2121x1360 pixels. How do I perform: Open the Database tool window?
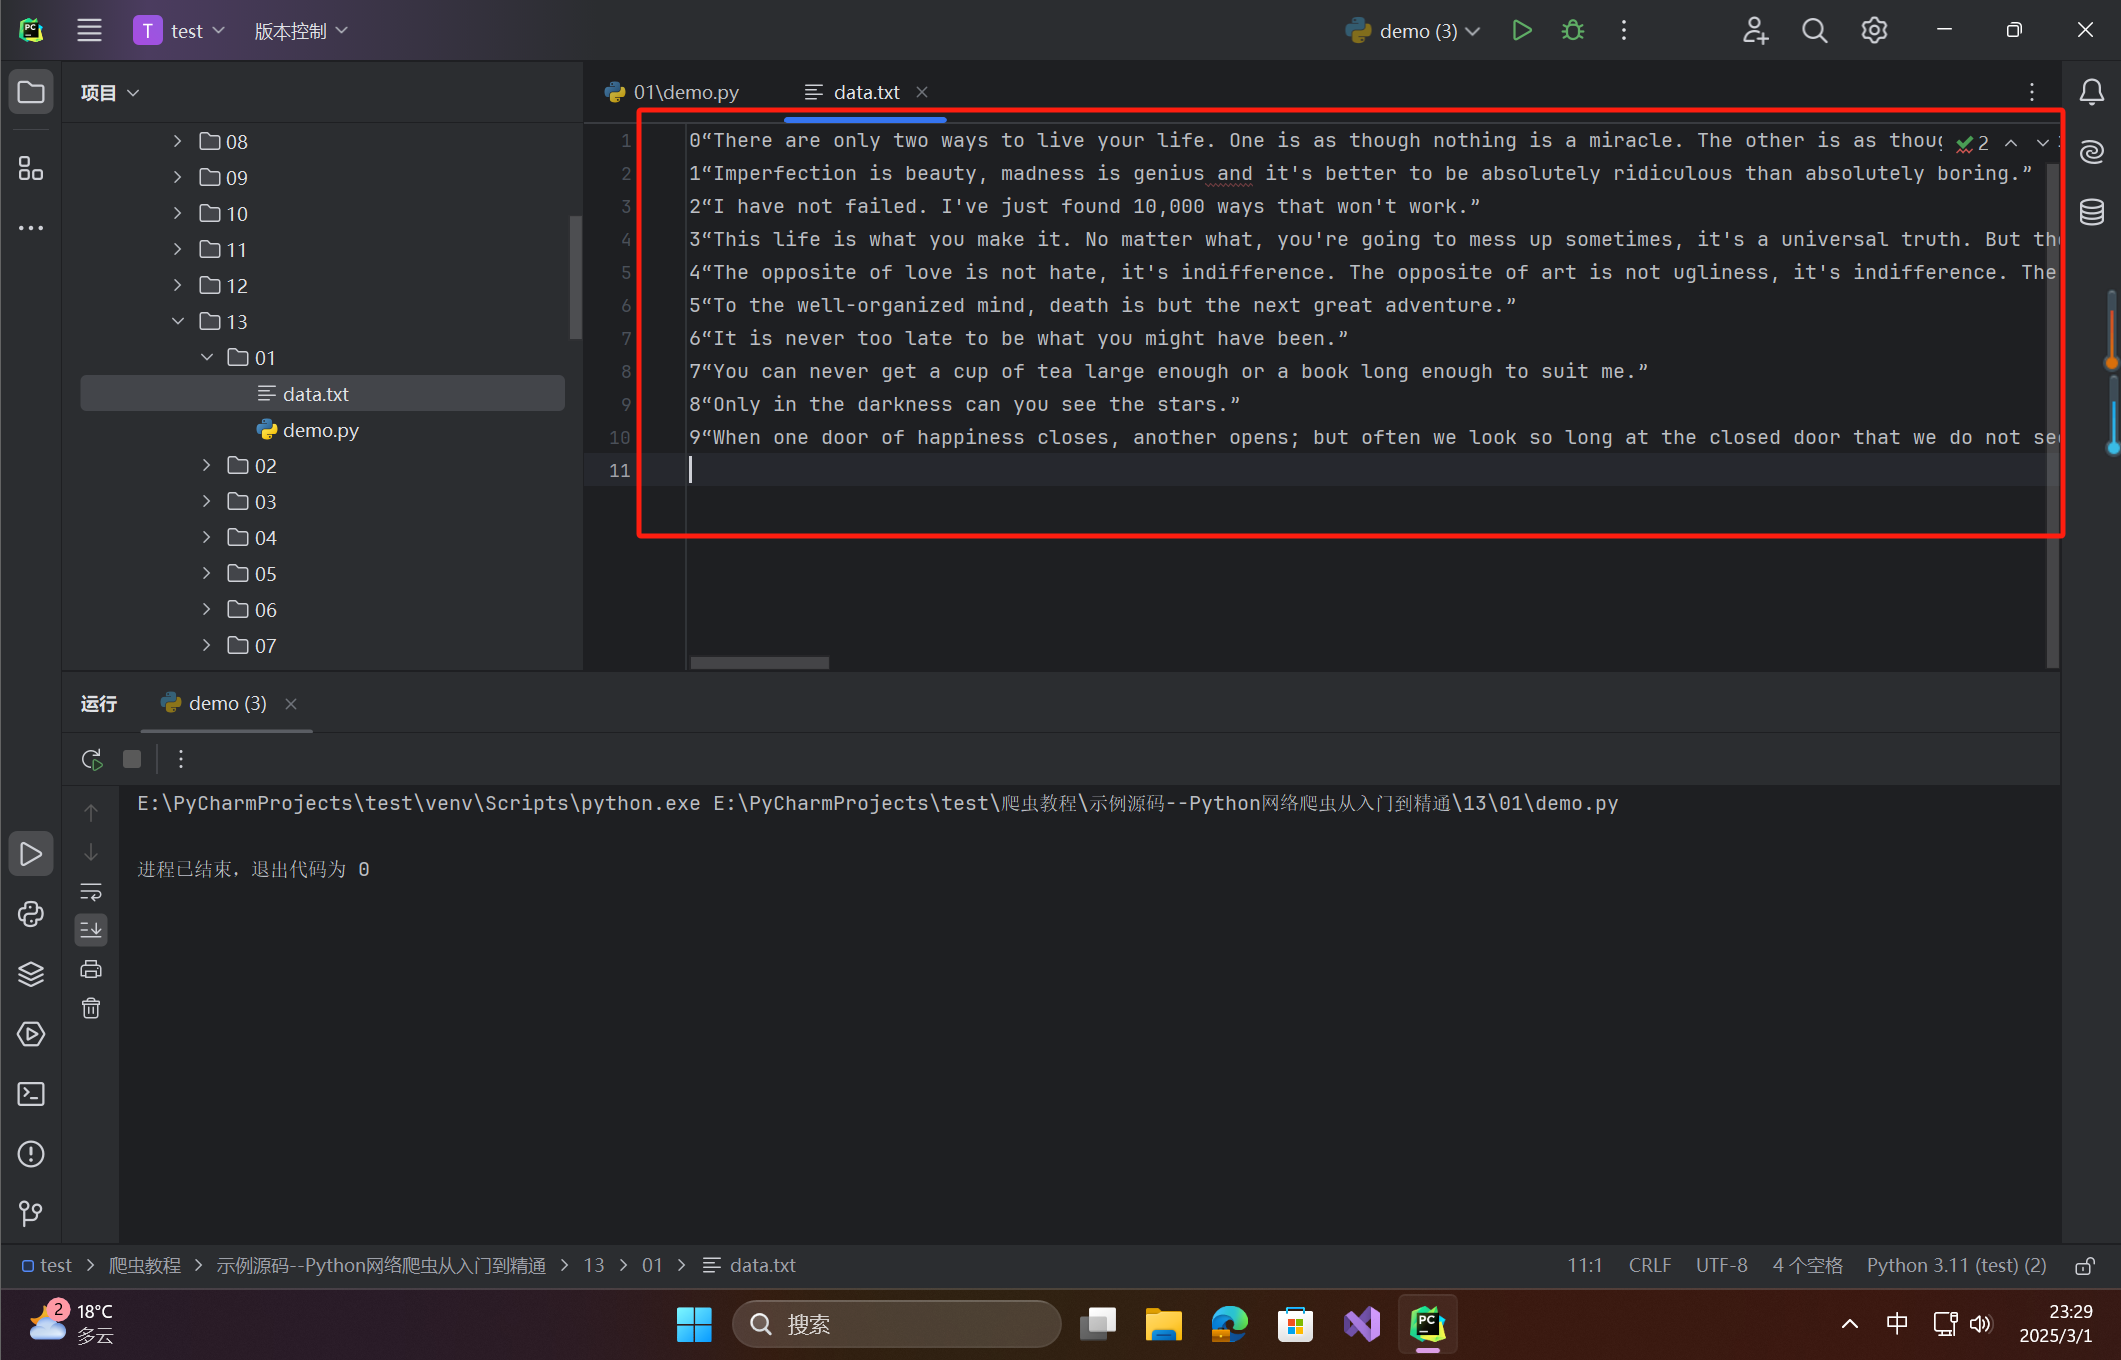point(2091,212)
